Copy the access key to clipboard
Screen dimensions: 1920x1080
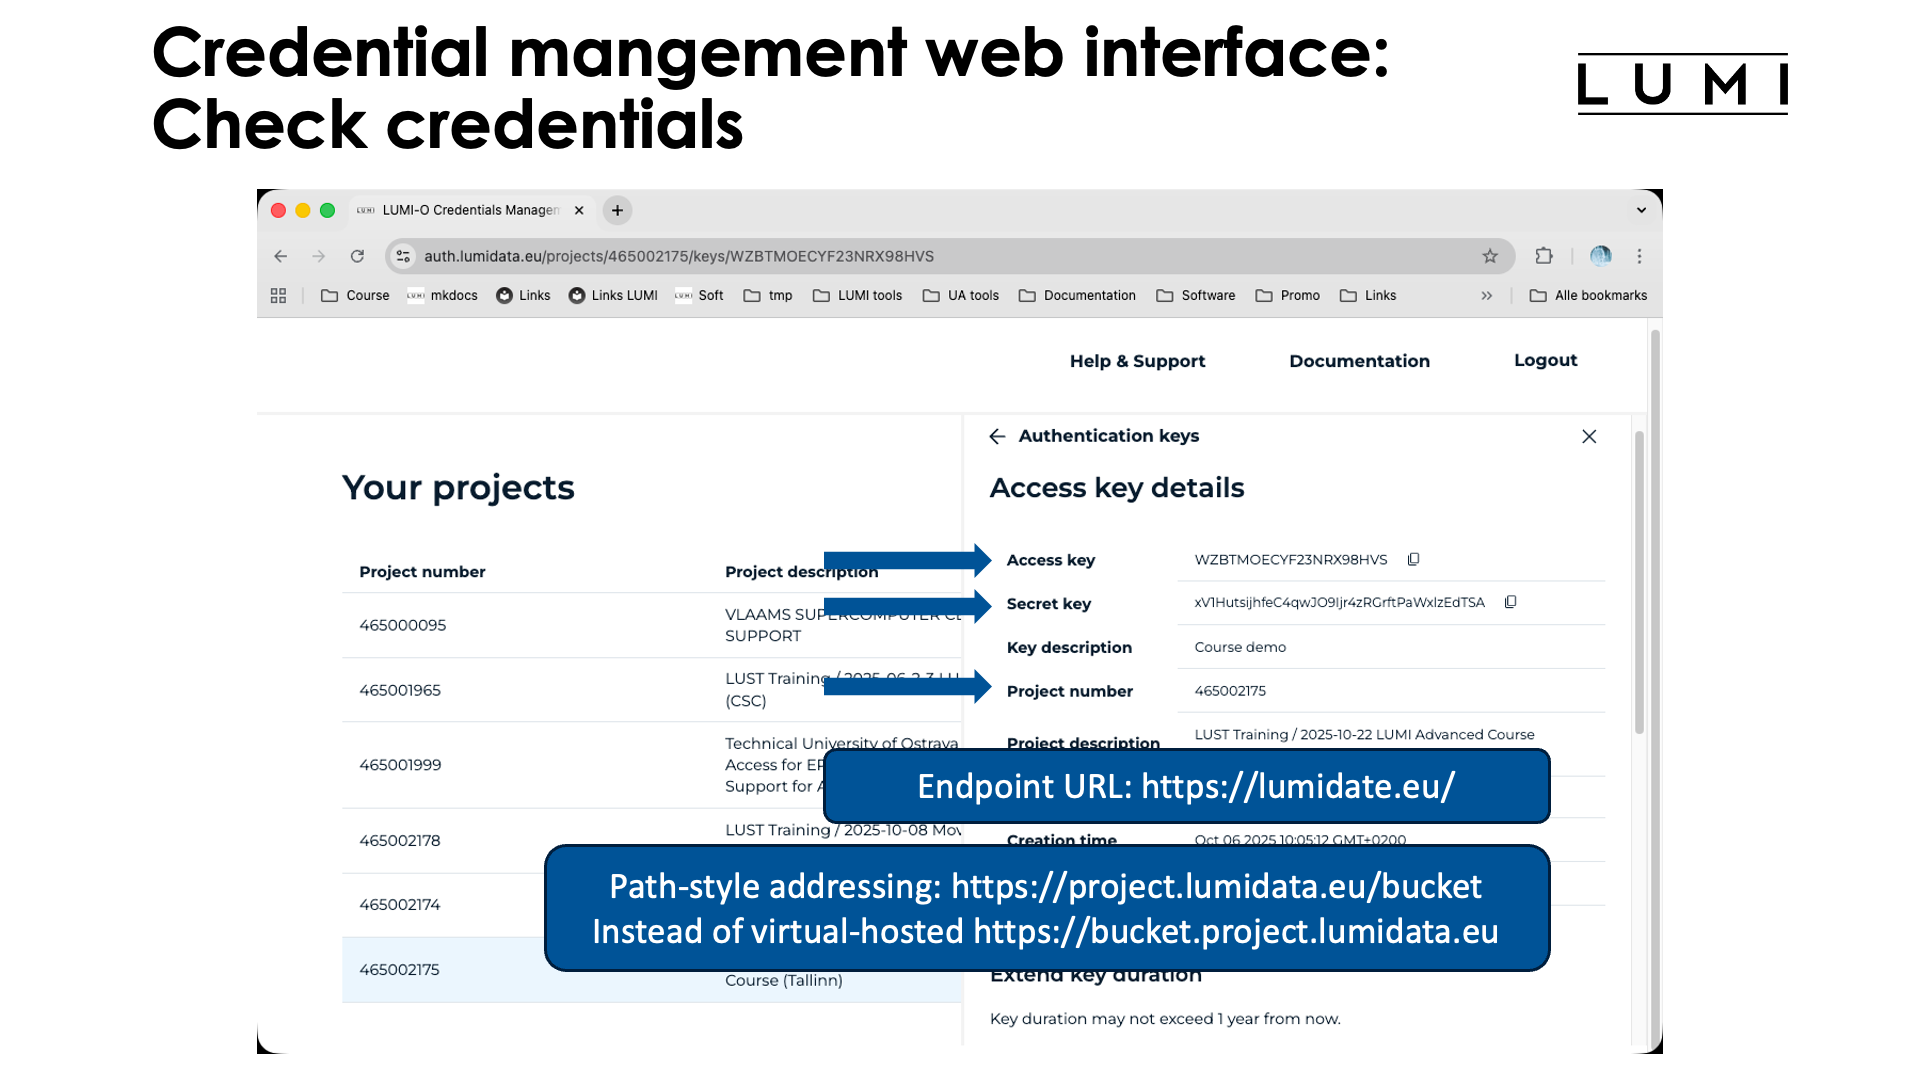click(1413, 559)
